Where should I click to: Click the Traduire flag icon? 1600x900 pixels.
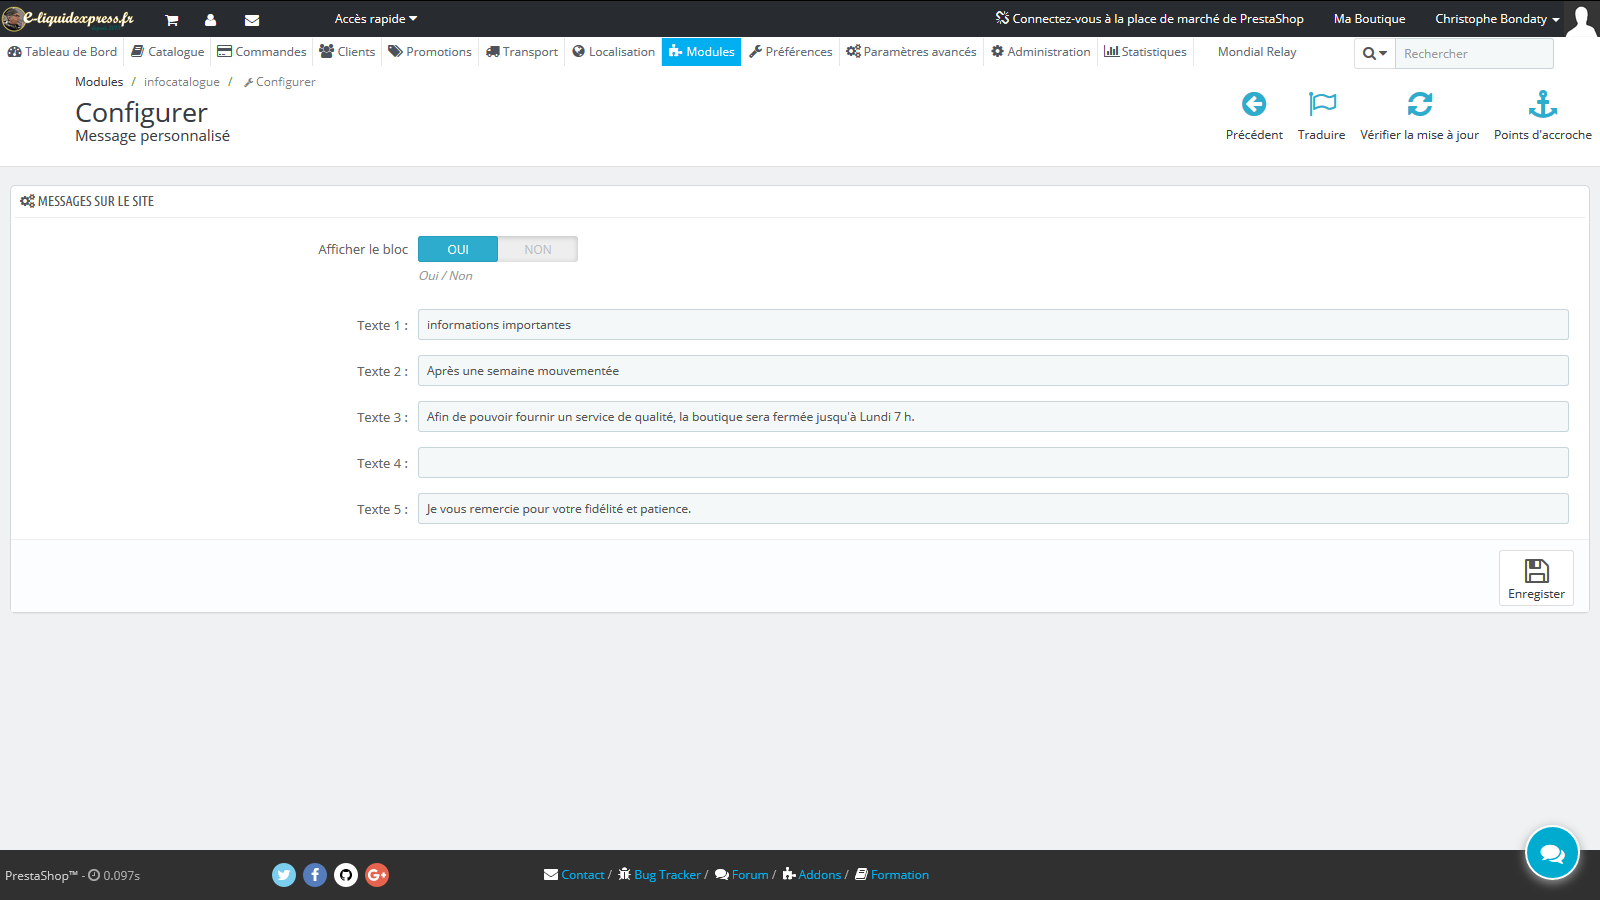pyautogui.click(x=1322, y=104)
